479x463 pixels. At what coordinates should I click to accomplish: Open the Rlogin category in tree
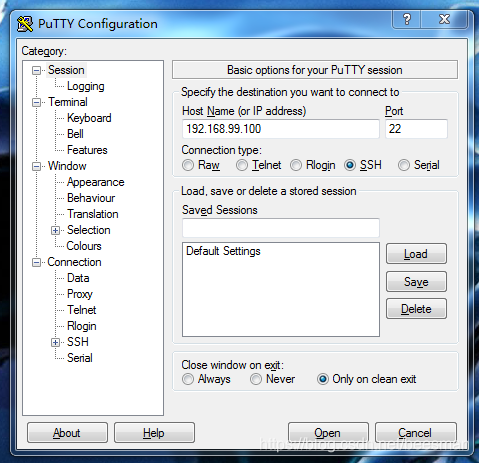(82, 326)
